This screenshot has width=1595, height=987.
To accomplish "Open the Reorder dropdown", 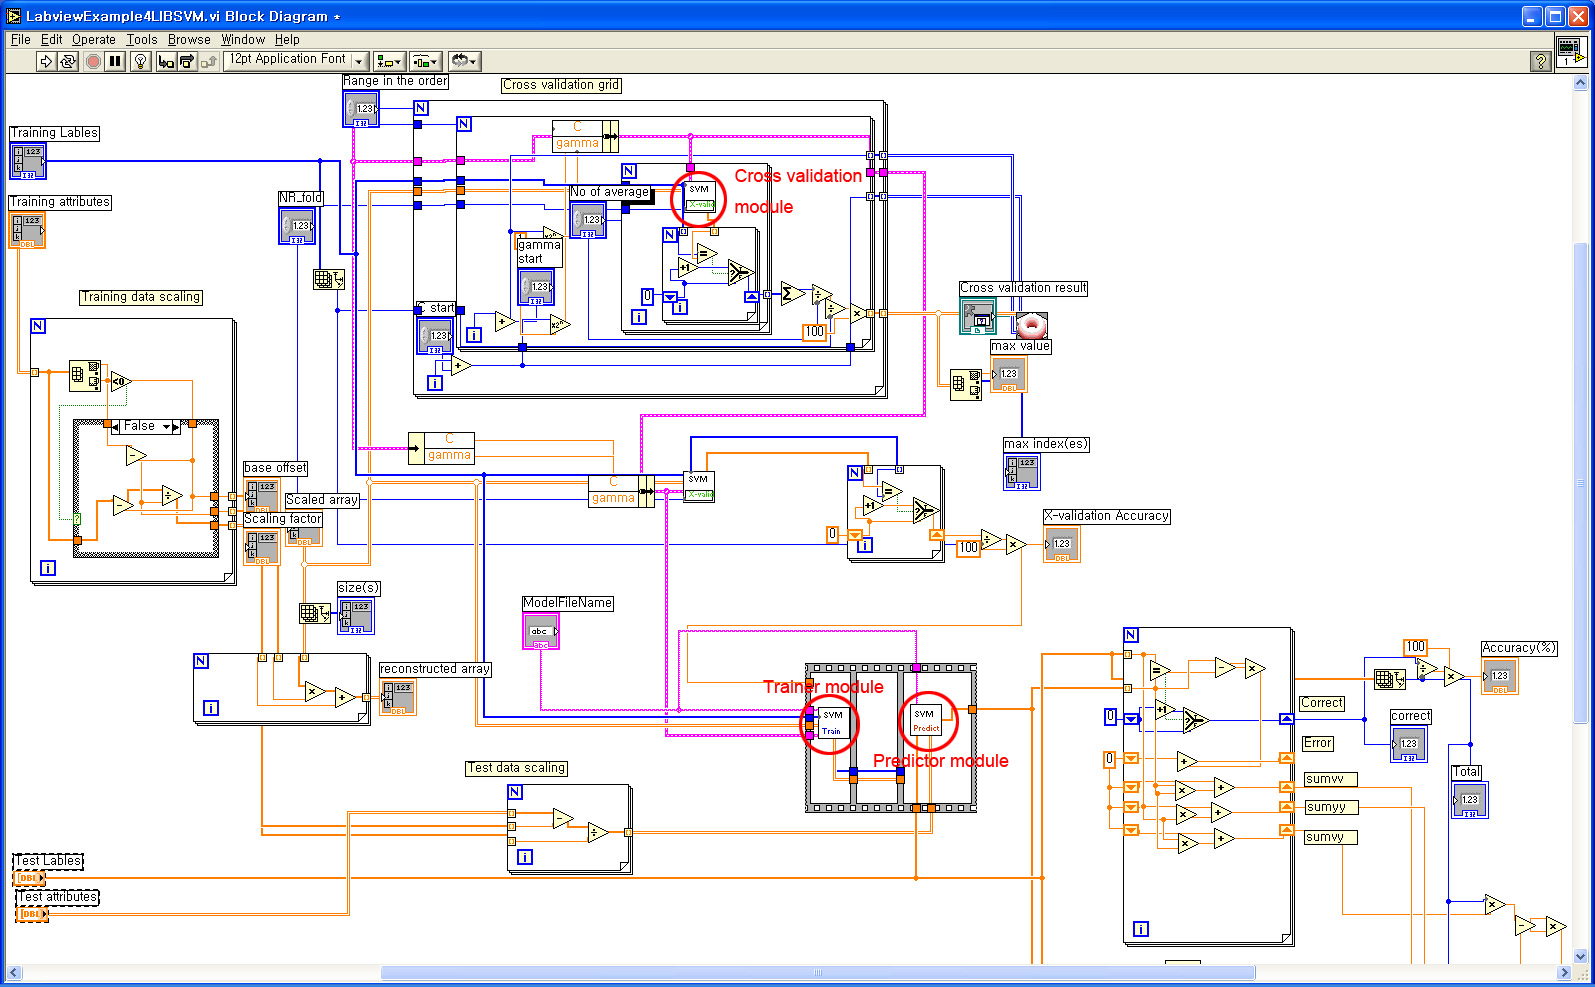I will click(x=464, y=61).
